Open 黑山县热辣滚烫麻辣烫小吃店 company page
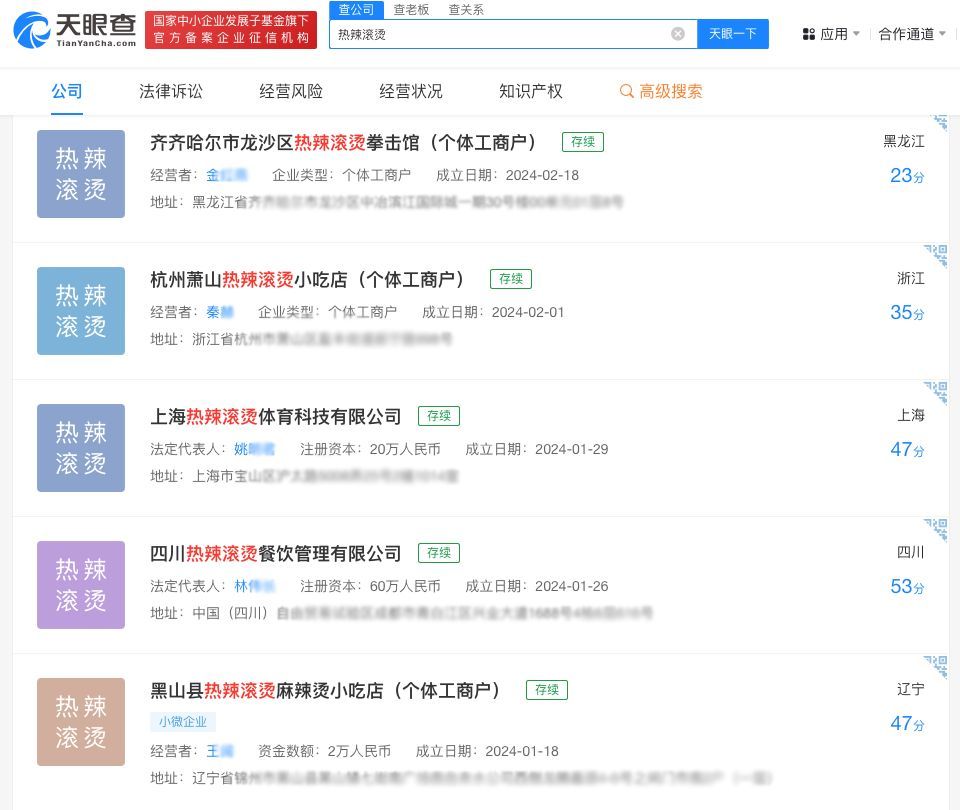The height and width of the screenshot is (810, 960). (x=326, y=691)
